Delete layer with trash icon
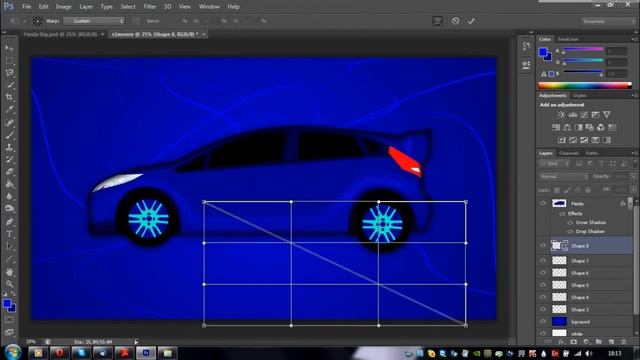Screen dimensions: 640x360 click(623, 342)
